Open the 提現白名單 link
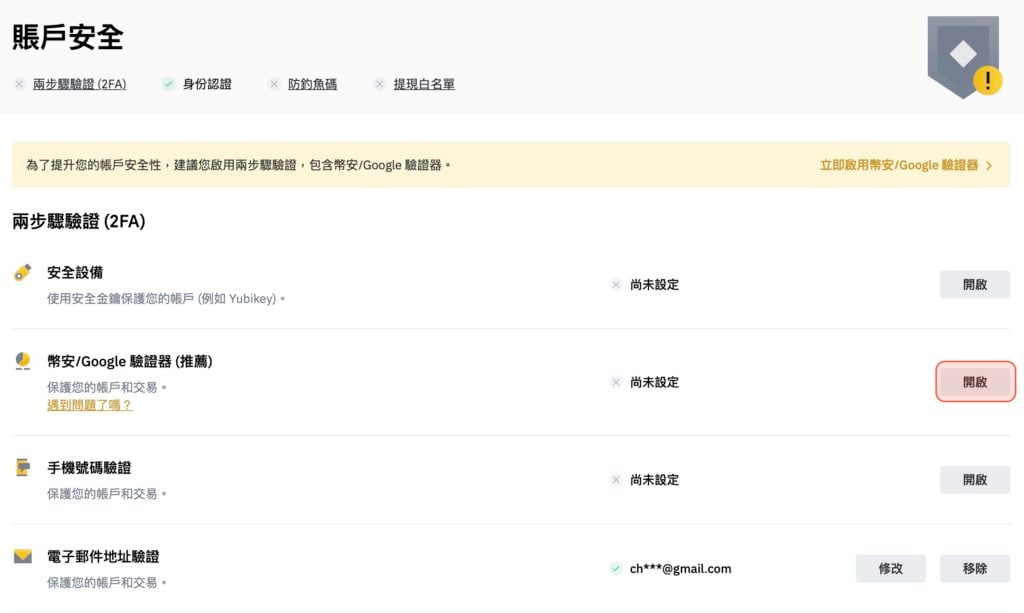Viewport: 1024px width, 613px height. (x=424, y=84)
